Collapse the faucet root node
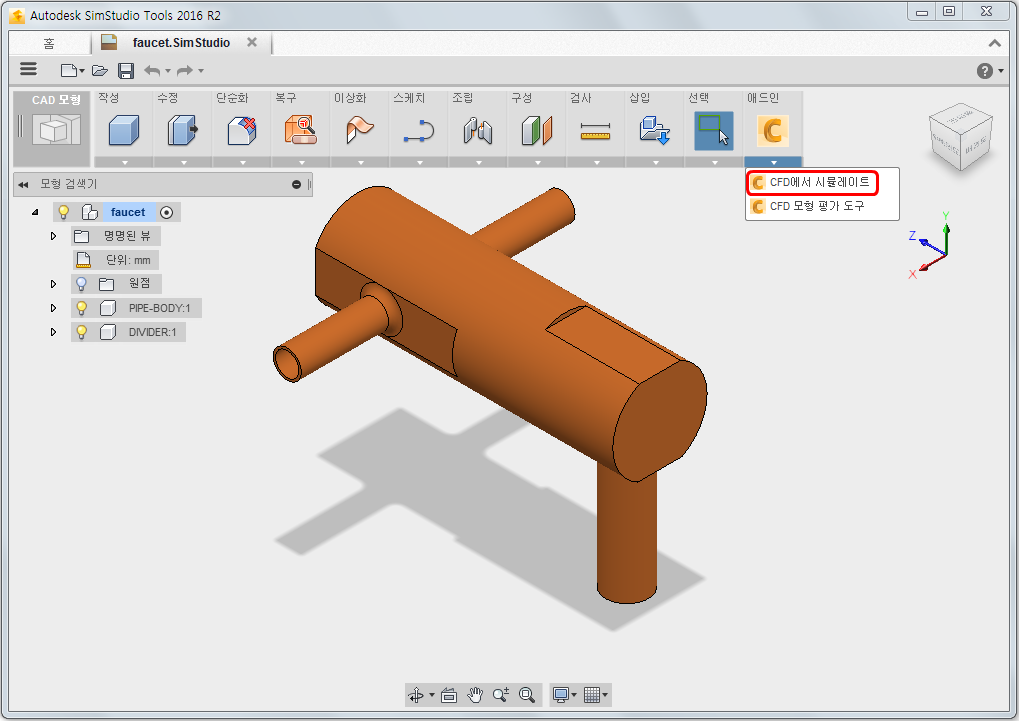Screen dimensions: 1019x721 (x=35, y=212)
